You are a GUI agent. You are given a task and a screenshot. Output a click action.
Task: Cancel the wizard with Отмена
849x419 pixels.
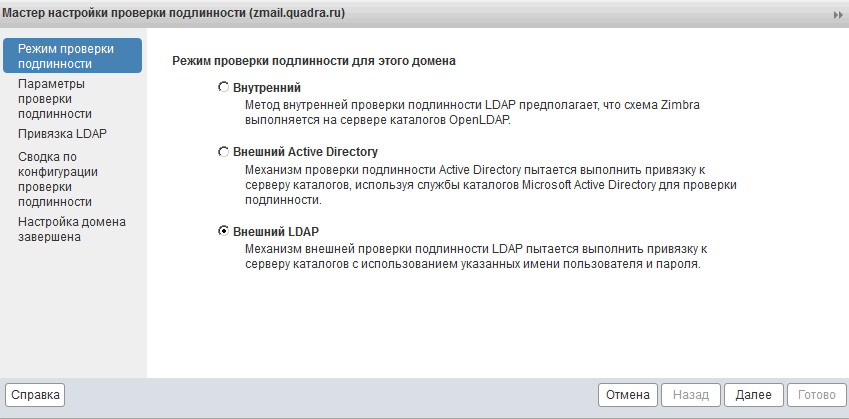click(628, 395)
